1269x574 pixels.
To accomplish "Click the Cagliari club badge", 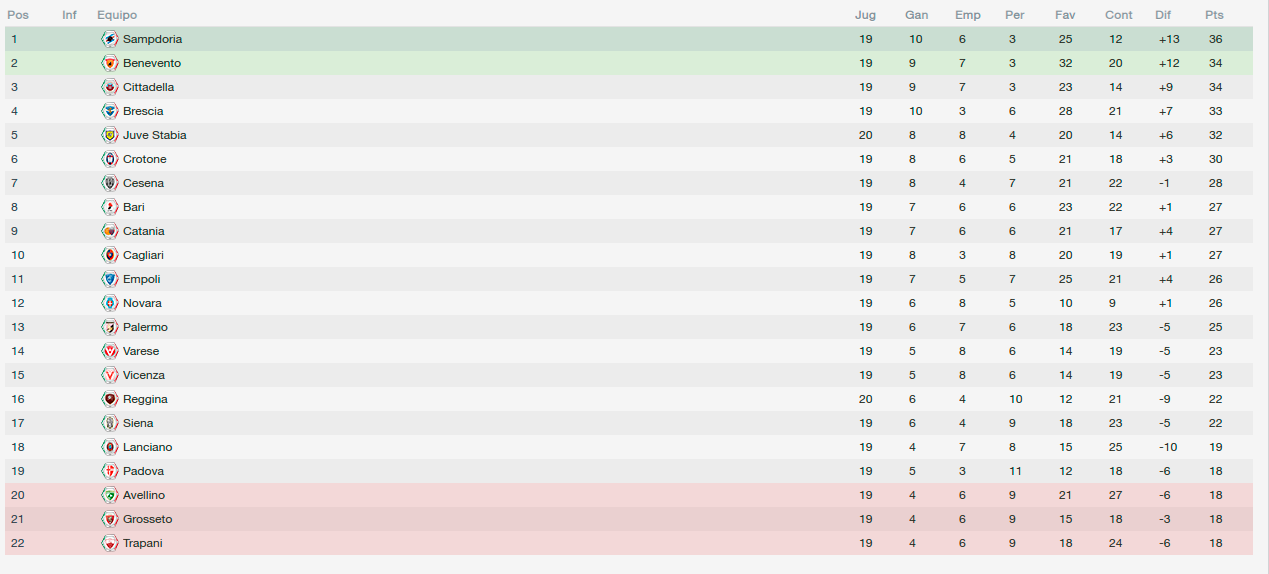I will tap(110, 255).
